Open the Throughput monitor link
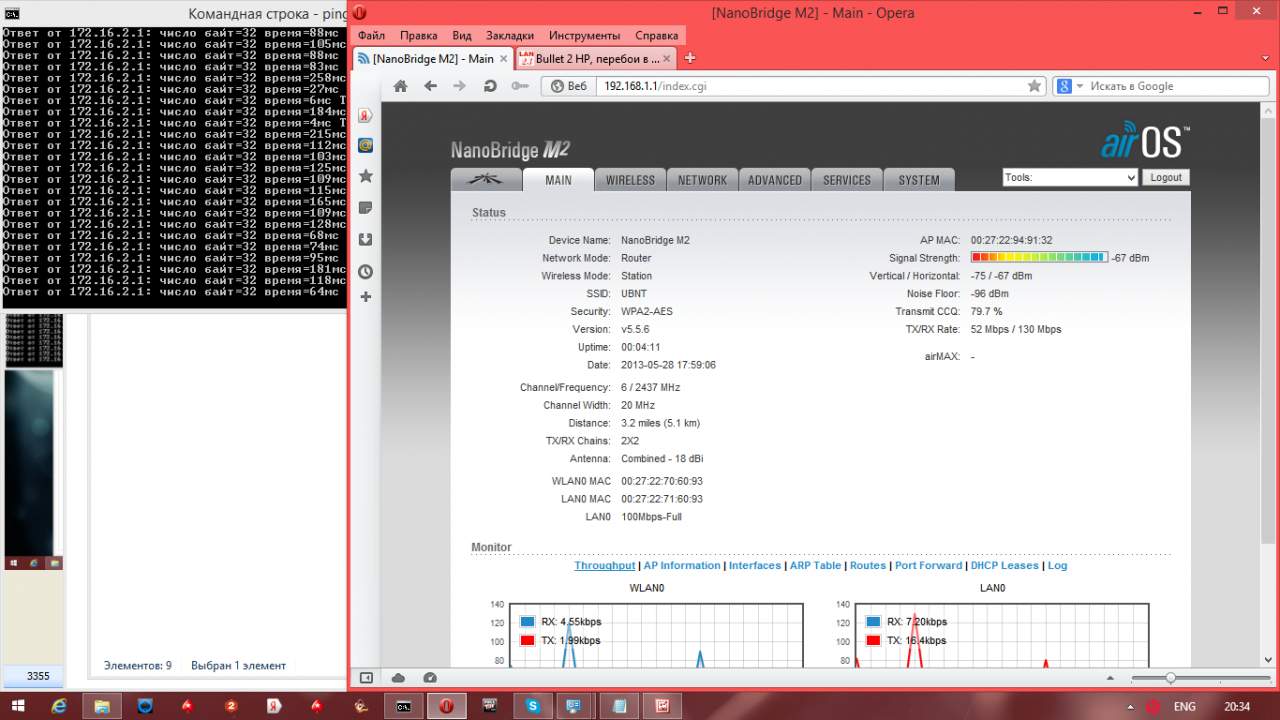This screenshot has height=720, width=1280. click(604, 566)
